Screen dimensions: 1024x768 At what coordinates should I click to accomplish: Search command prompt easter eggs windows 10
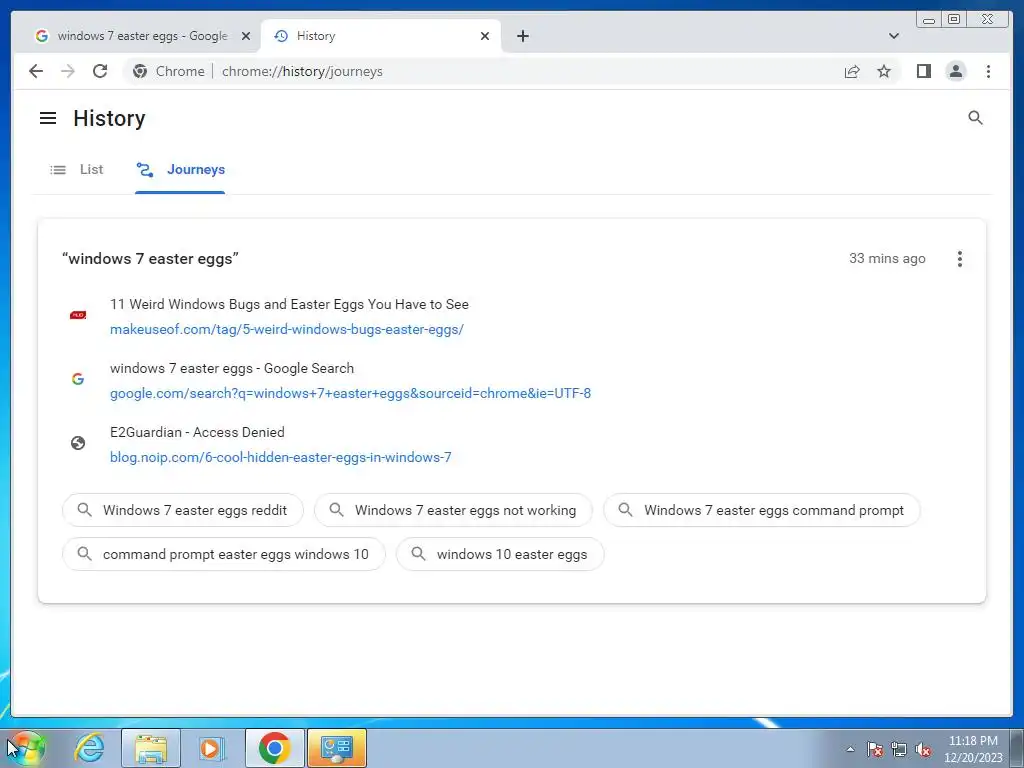223,554
